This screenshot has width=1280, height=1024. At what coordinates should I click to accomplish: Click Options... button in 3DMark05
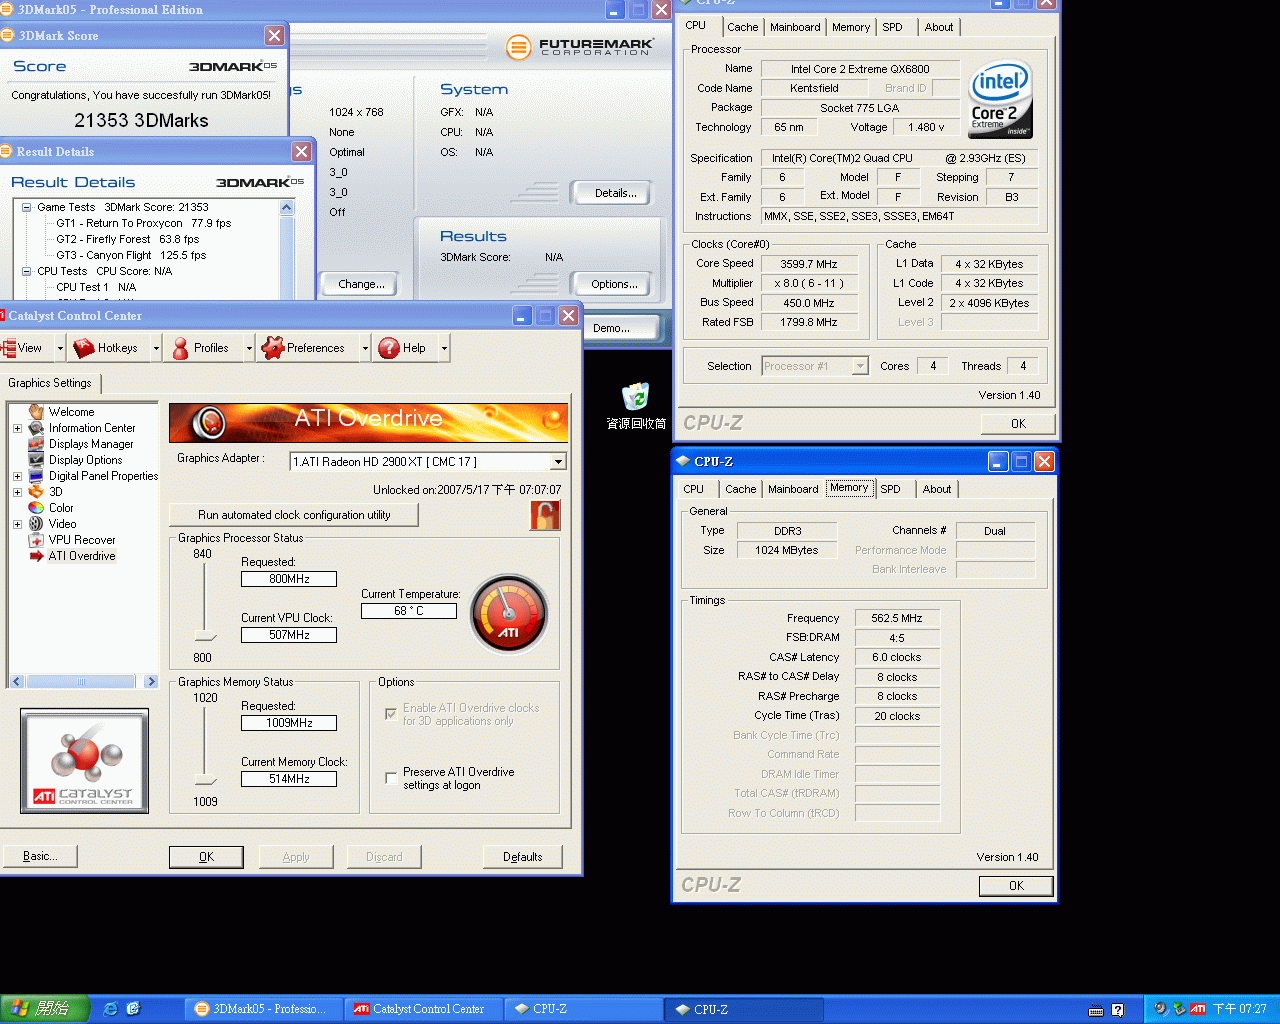[x=614, y=284]
